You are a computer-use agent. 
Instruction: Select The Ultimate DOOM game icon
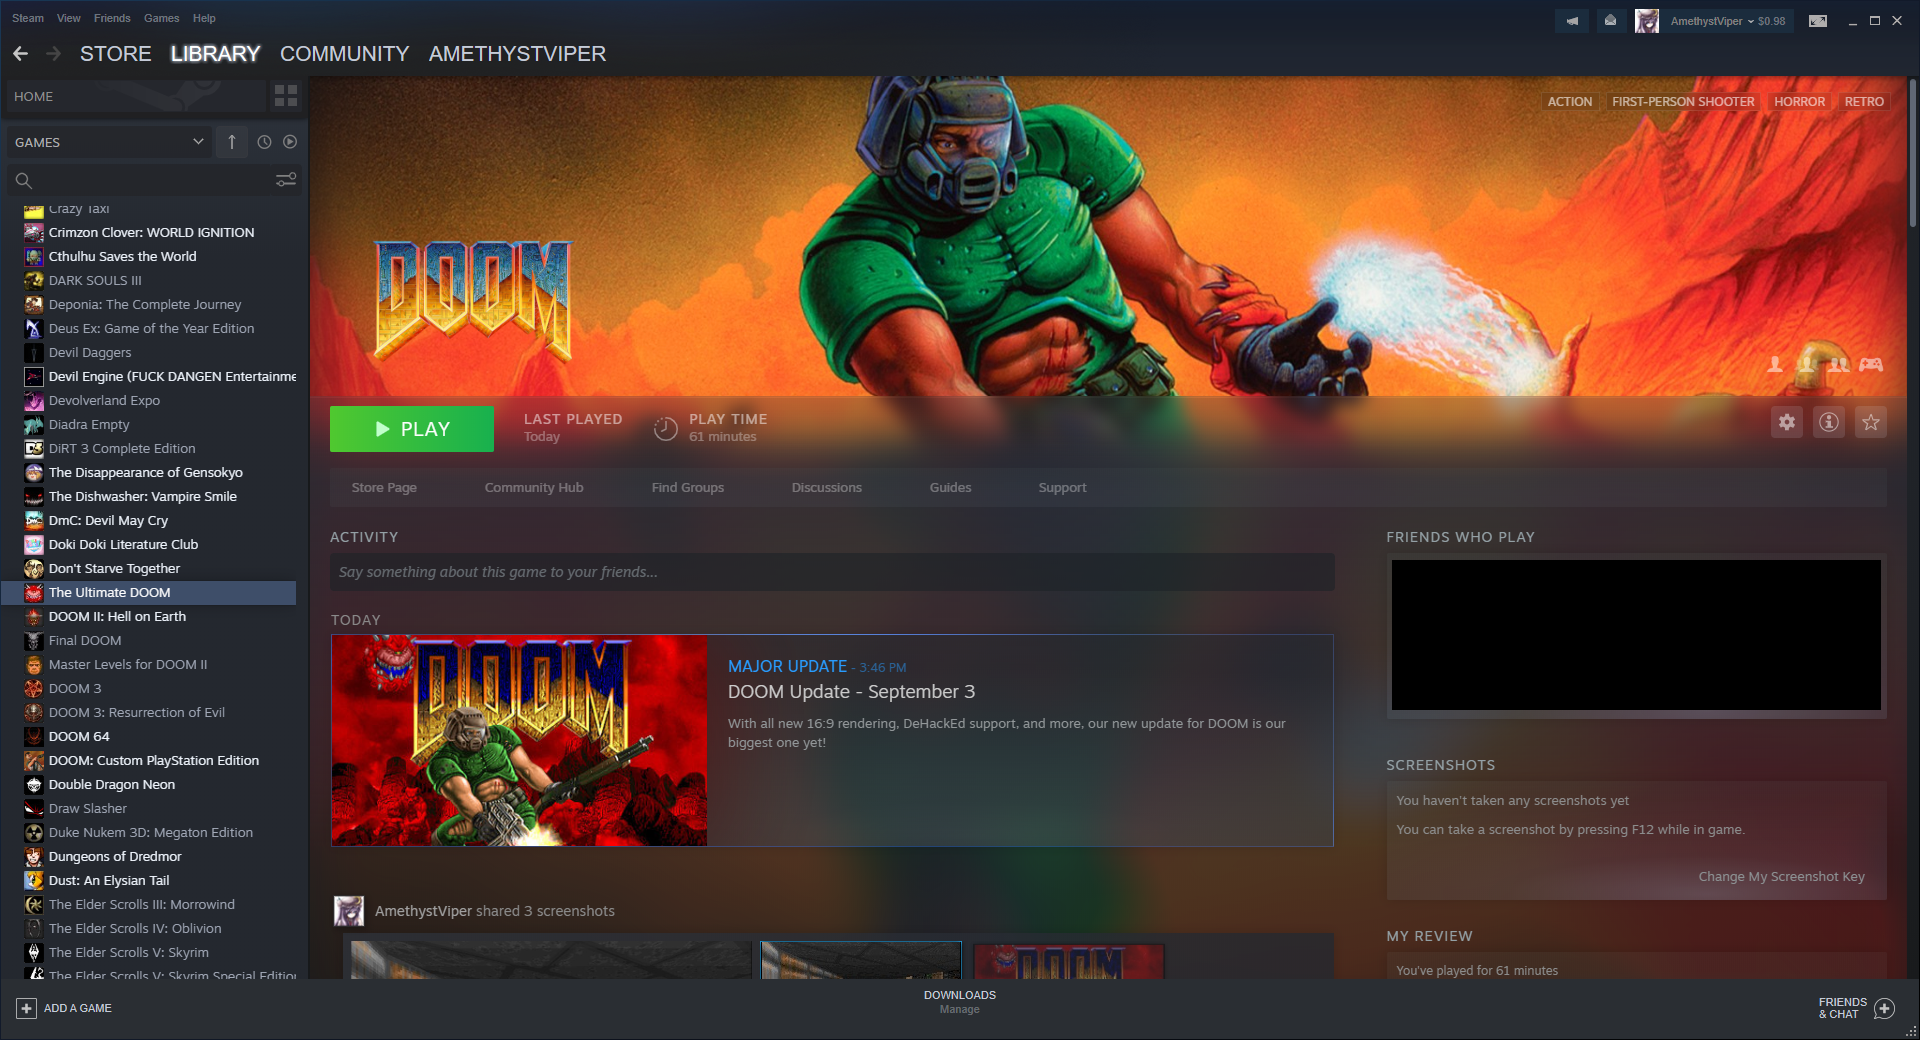click(x=34, y=593)
